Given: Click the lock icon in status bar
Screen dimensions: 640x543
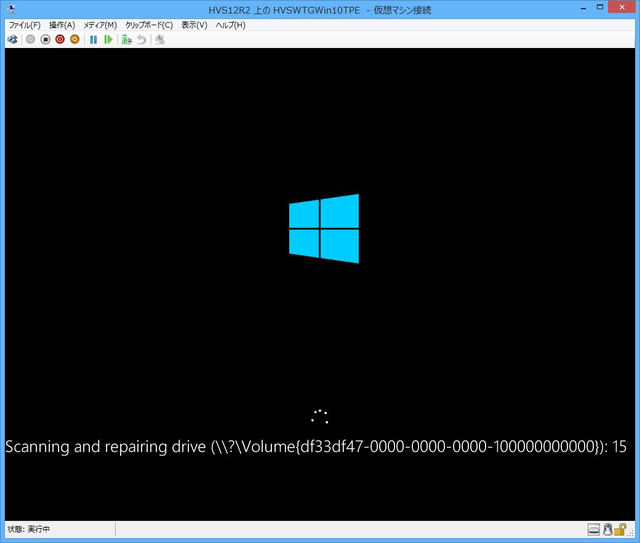Looking at the screenshot, I should pos(620,530).
